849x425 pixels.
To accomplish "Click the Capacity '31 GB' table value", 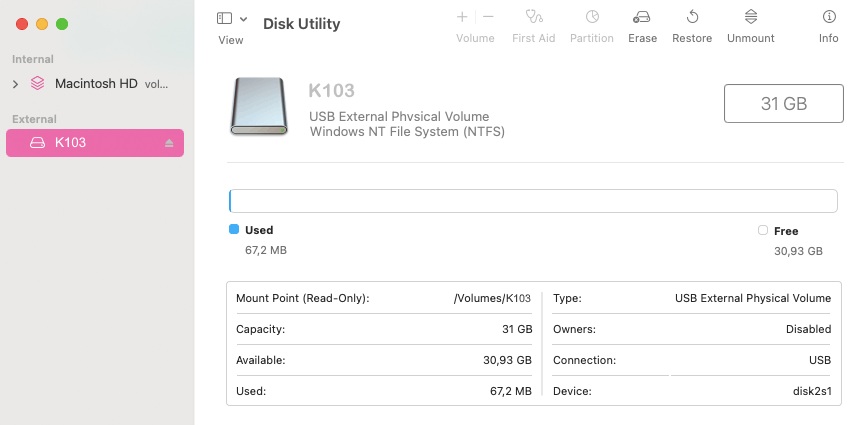I will pyautogui.click(x=517, y=329).
